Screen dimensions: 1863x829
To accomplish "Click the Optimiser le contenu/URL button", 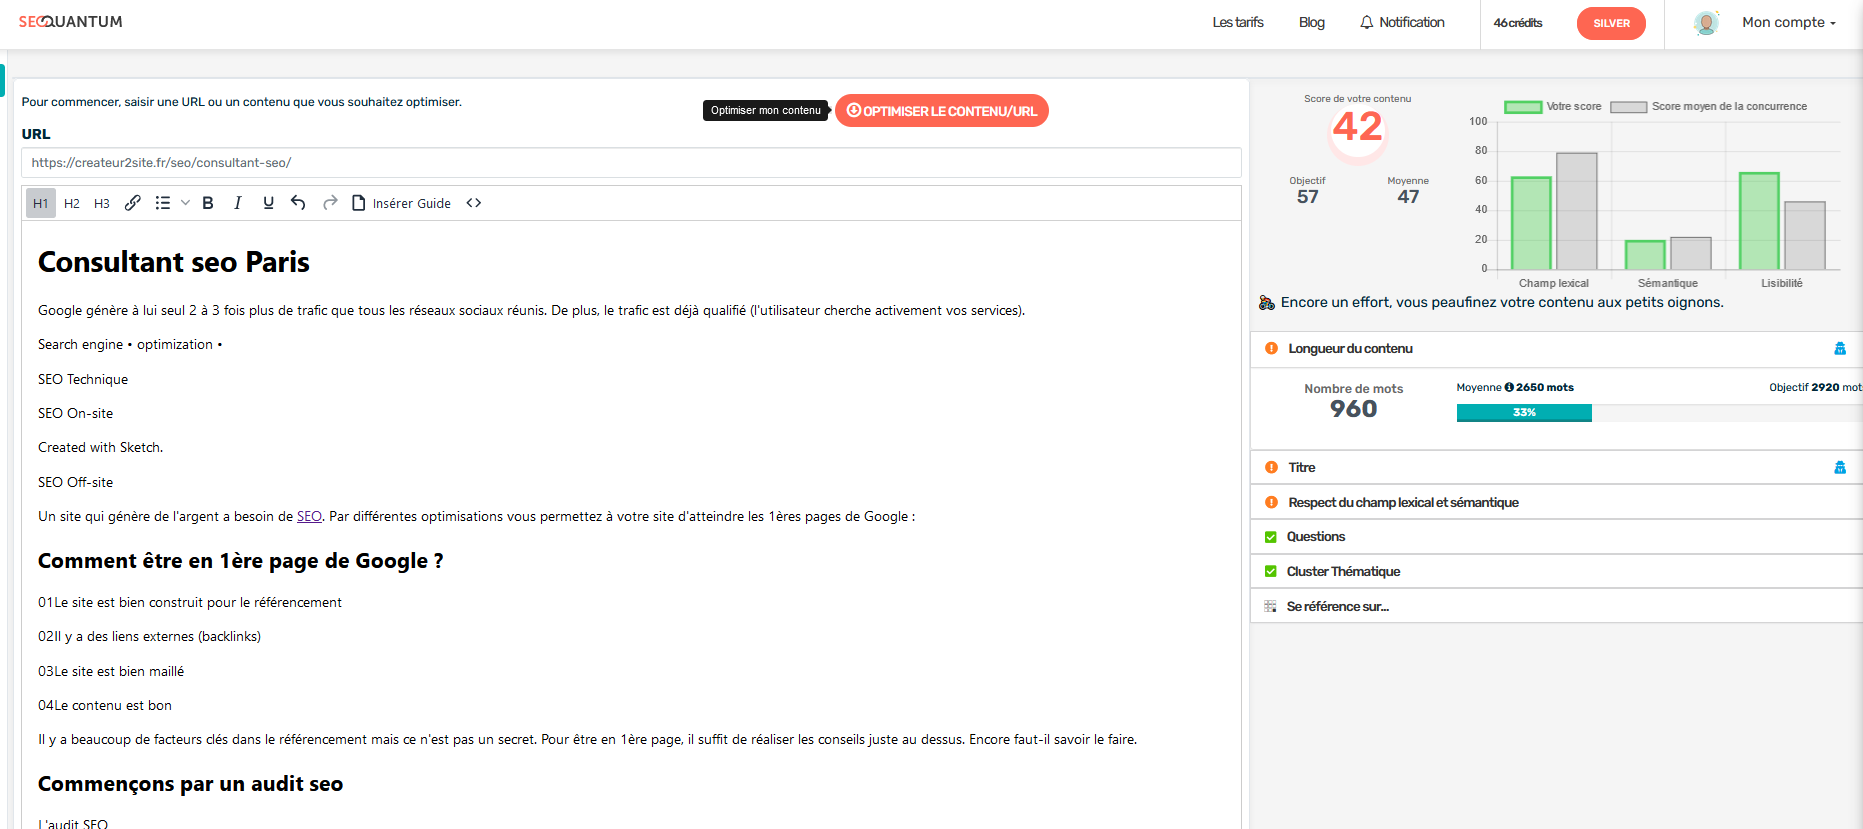I will [x=941, y=111].
